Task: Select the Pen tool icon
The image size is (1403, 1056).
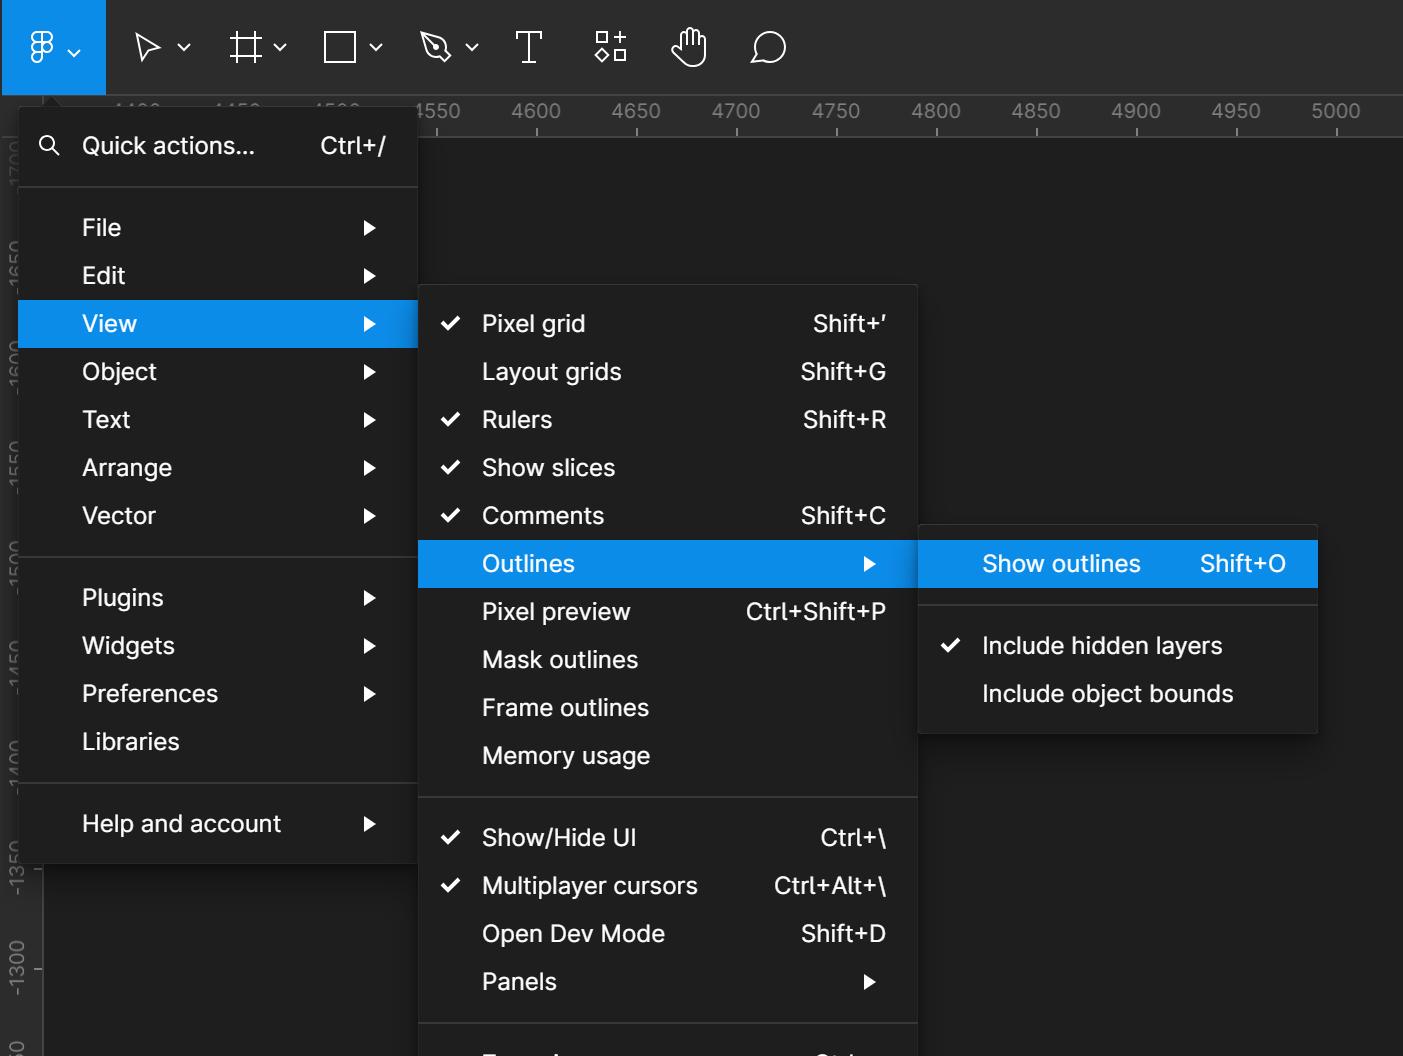Action: click(x=436, y=47)
